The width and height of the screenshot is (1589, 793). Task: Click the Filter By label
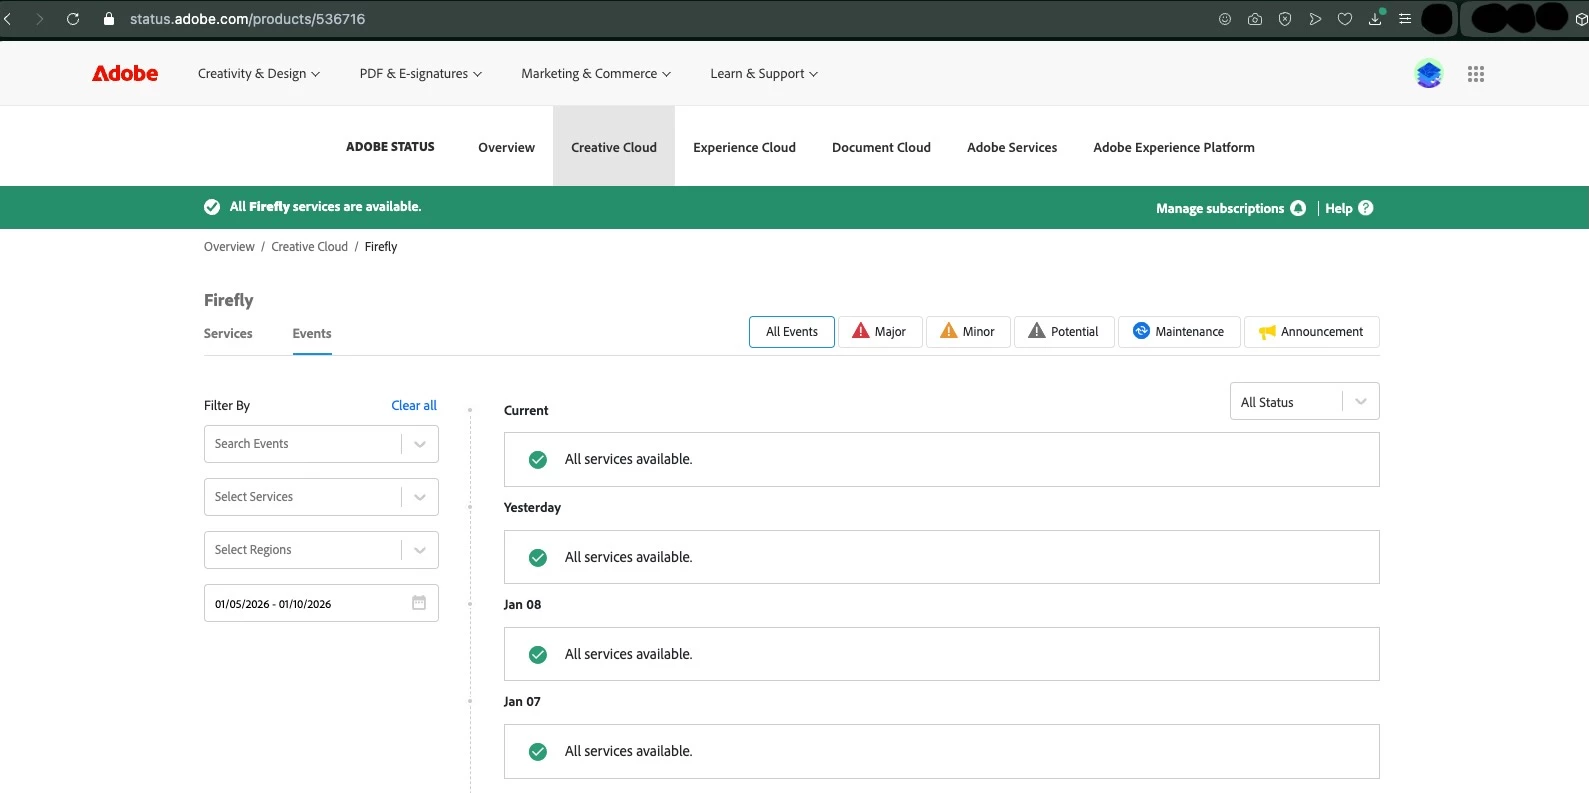[227, 406]
